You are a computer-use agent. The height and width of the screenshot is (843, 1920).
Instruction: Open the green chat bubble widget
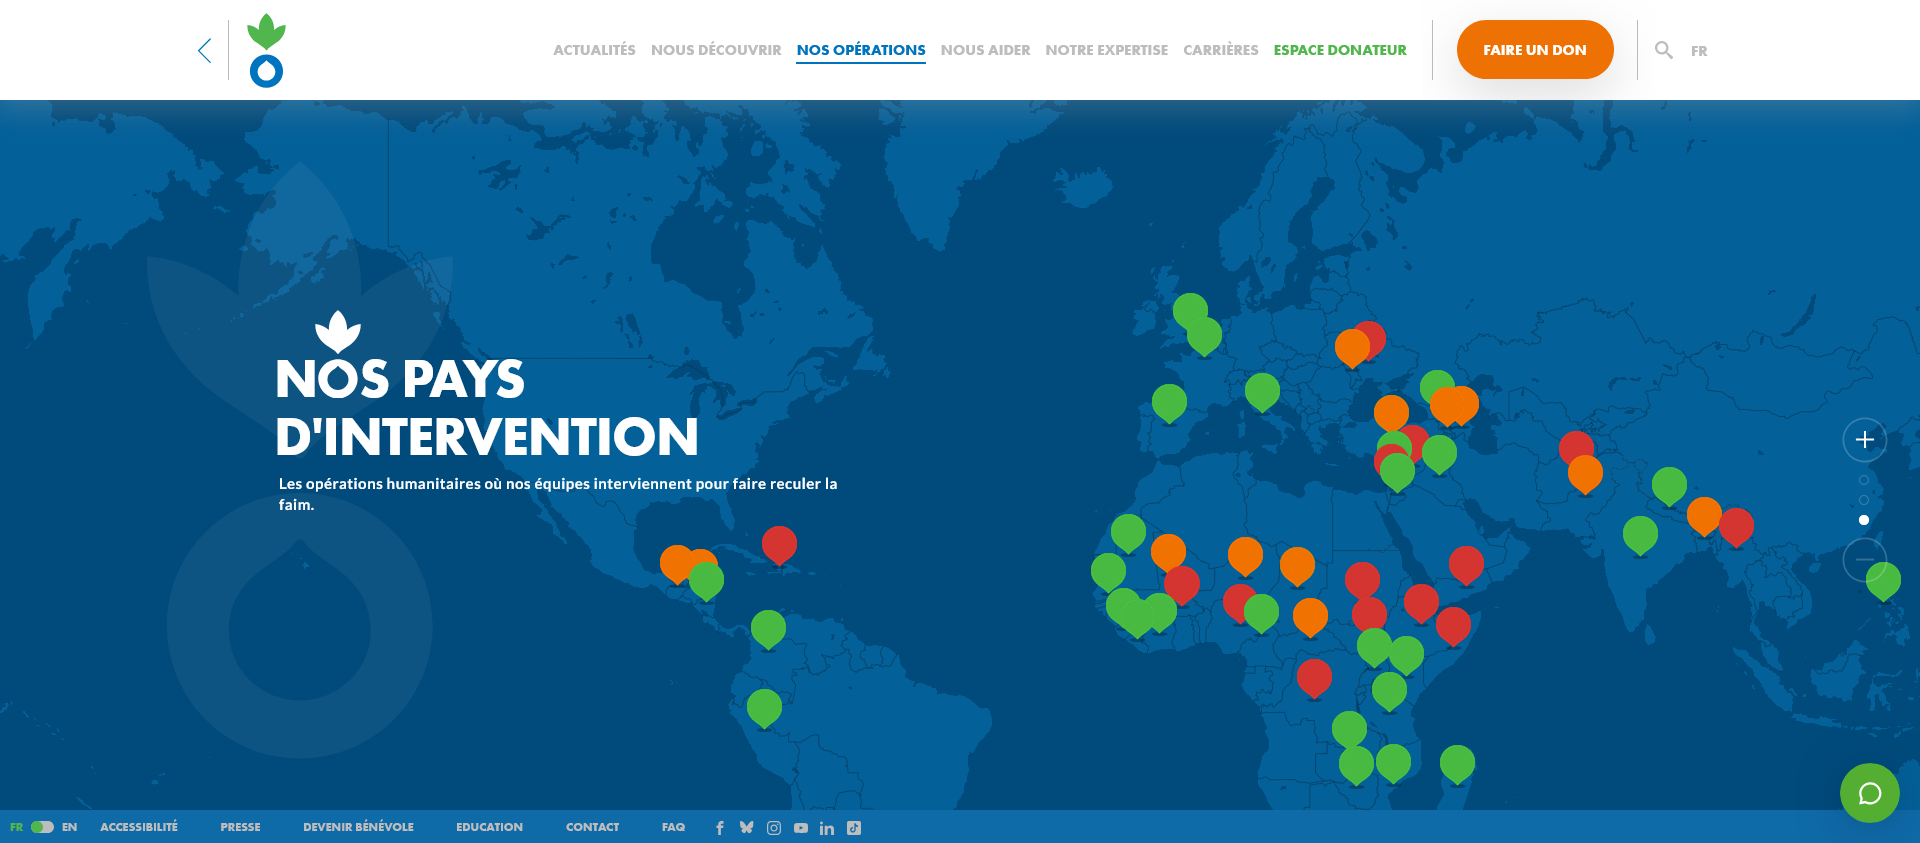point(1869,793)
